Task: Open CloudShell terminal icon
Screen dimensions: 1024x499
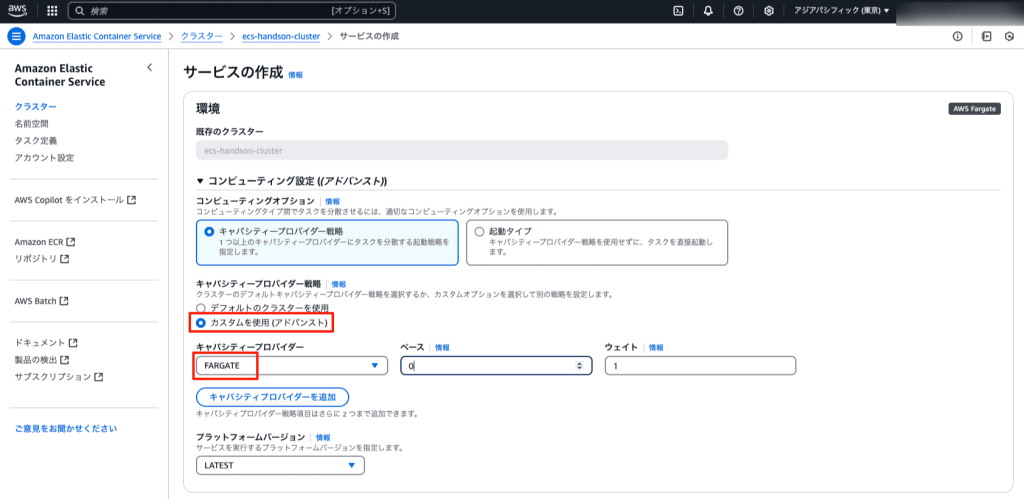Action: point(678,11)
